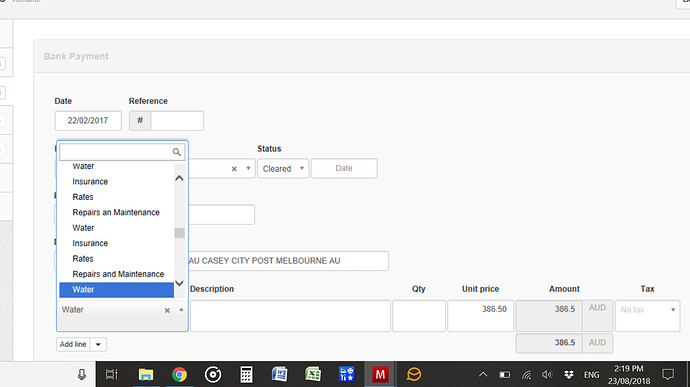
Task: Click the search magnifier in dropdown
Action: pyautogui.click(x=176, y=152)
